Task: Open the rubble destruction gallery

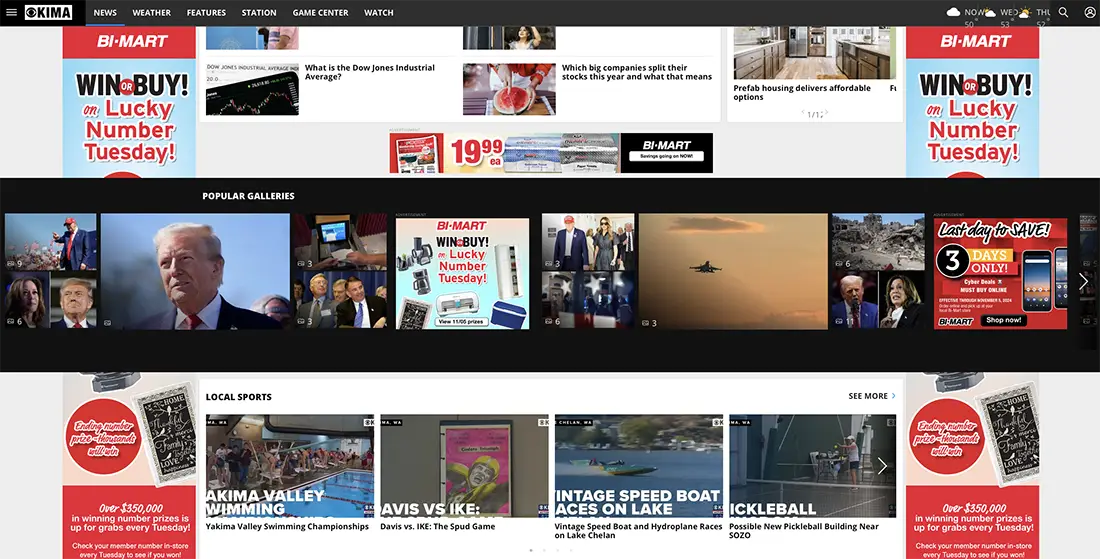Action: click(878, 242)
